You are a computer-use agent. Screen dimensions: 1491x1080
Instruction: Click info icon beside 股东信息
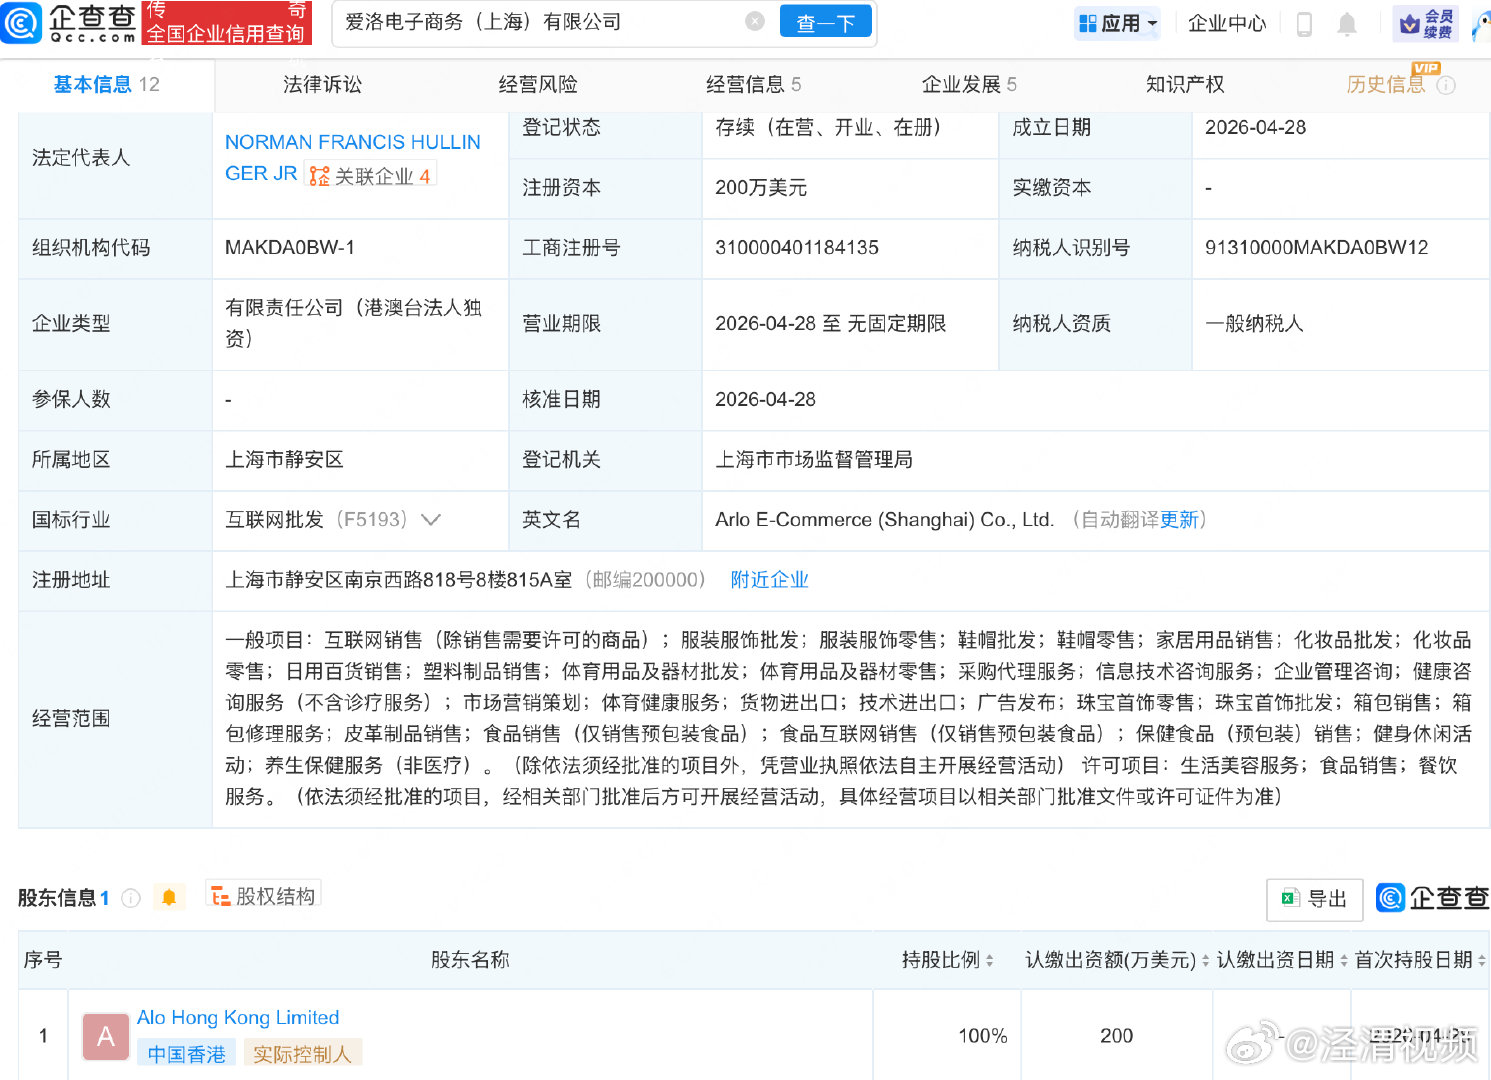[130, 898]
